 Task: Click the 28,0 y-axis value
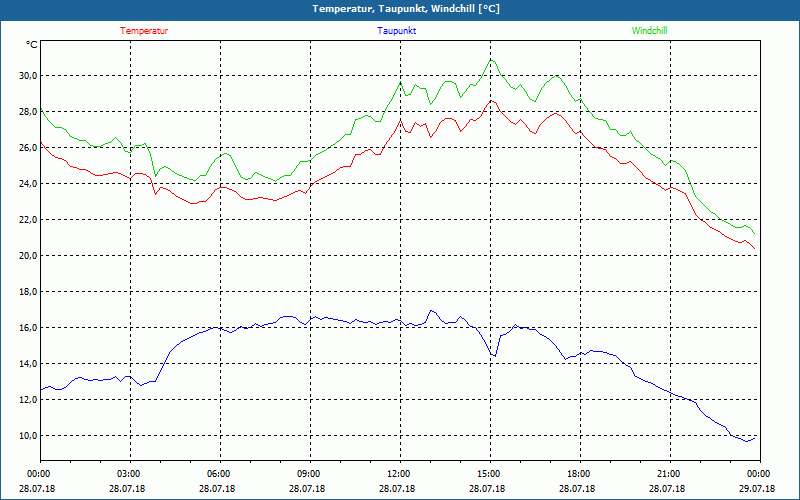tap(29, 112)
